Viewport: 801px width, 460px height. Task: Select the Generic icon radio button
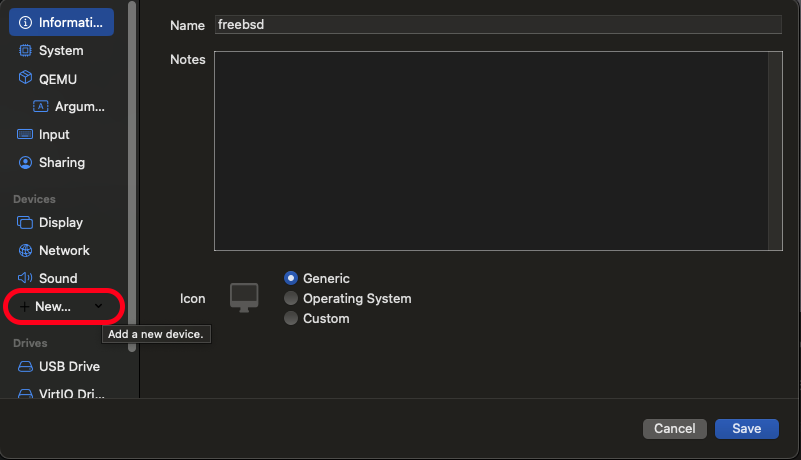[291, 278]
